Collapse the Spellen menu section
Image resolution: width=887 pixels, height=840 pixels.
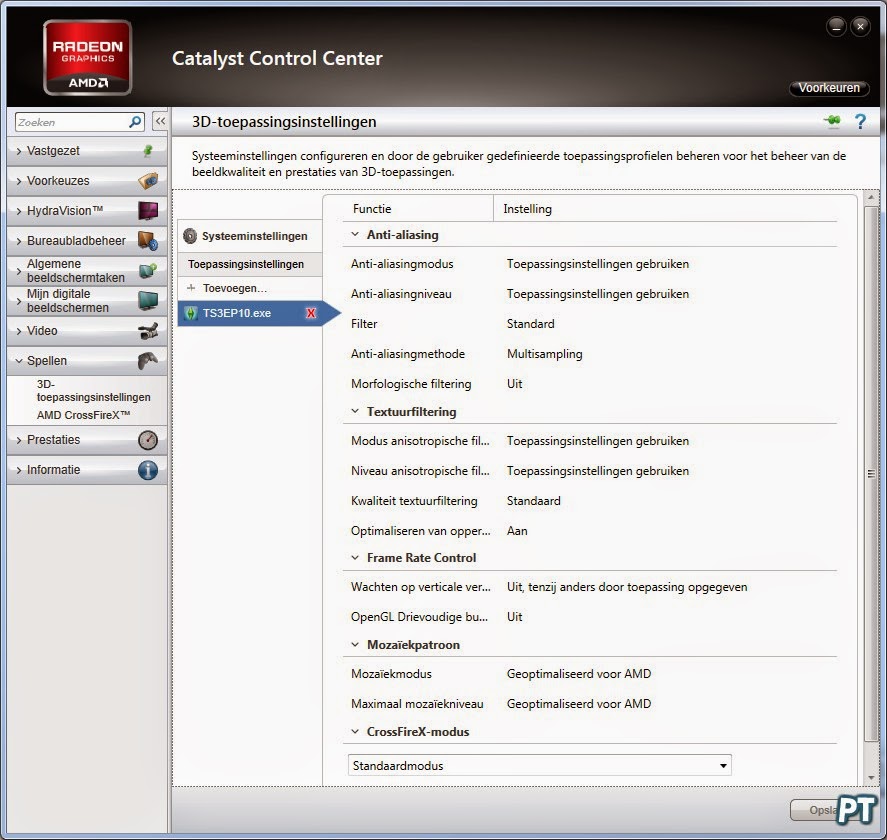click(19, 361)
